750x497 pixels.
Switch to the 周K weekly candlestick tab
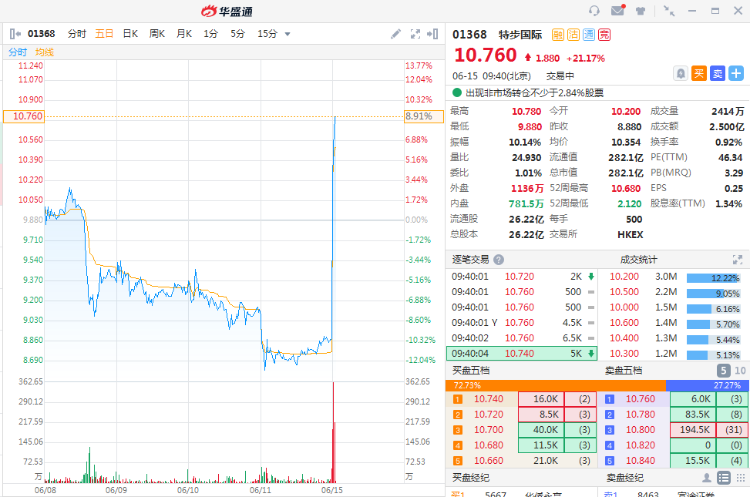[157, 33]
